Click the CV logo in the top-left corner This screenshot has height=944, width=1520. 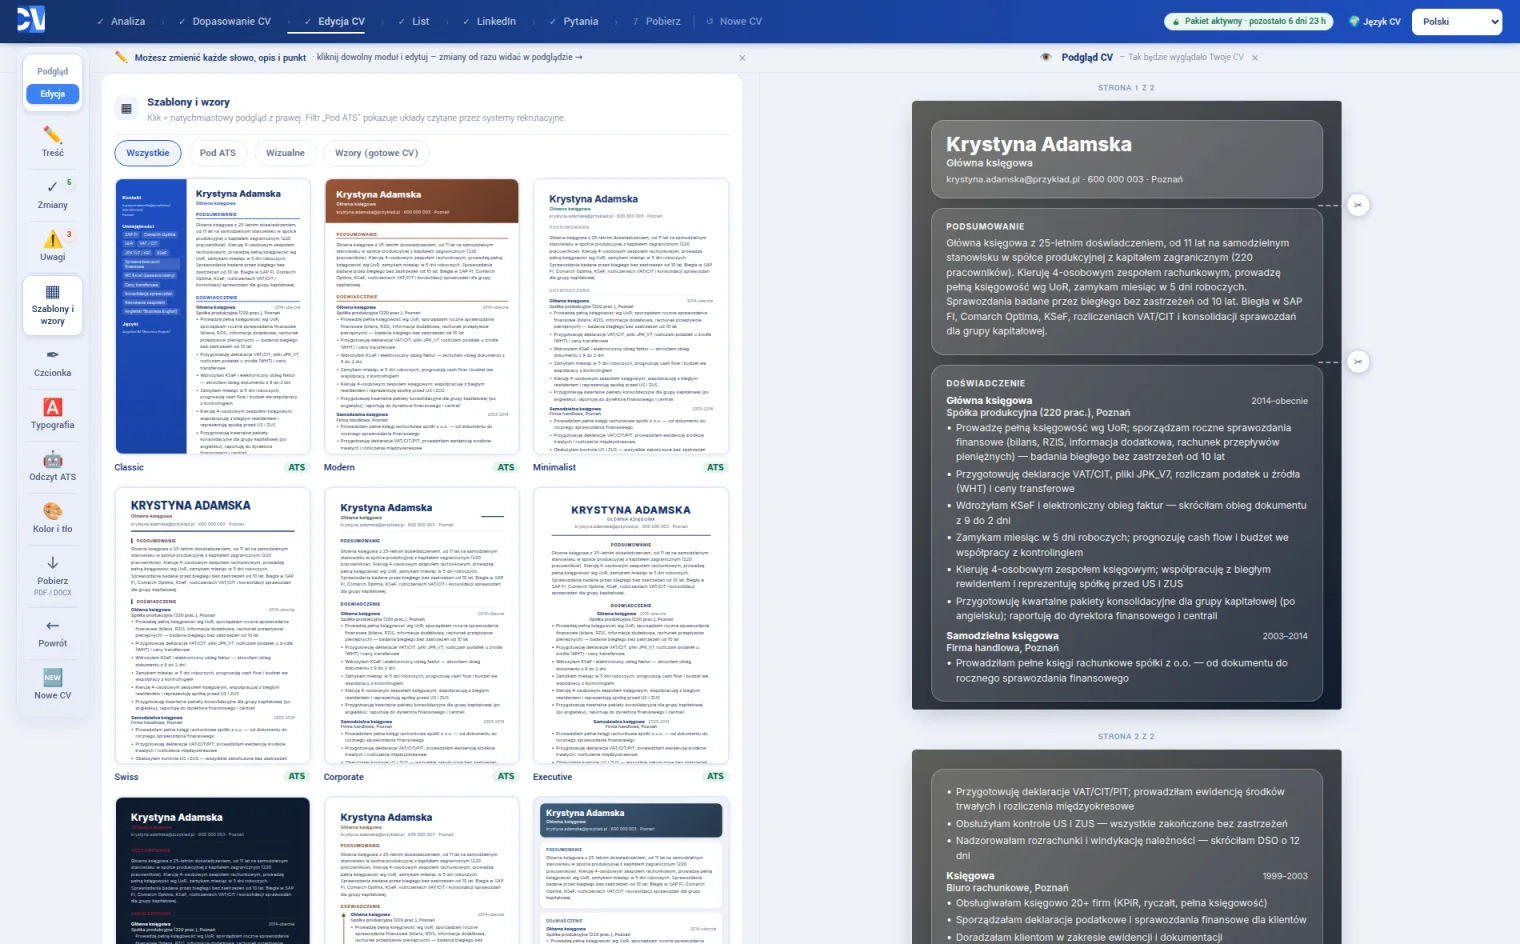31,20
